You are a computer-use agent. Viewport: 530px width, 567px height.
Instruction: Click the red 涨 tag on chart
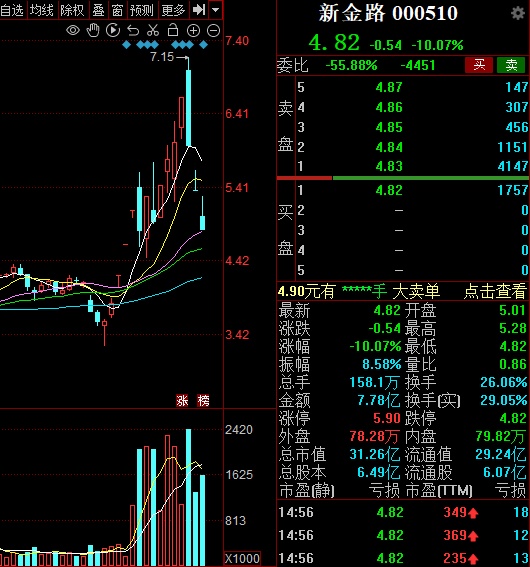pos(182,400)
